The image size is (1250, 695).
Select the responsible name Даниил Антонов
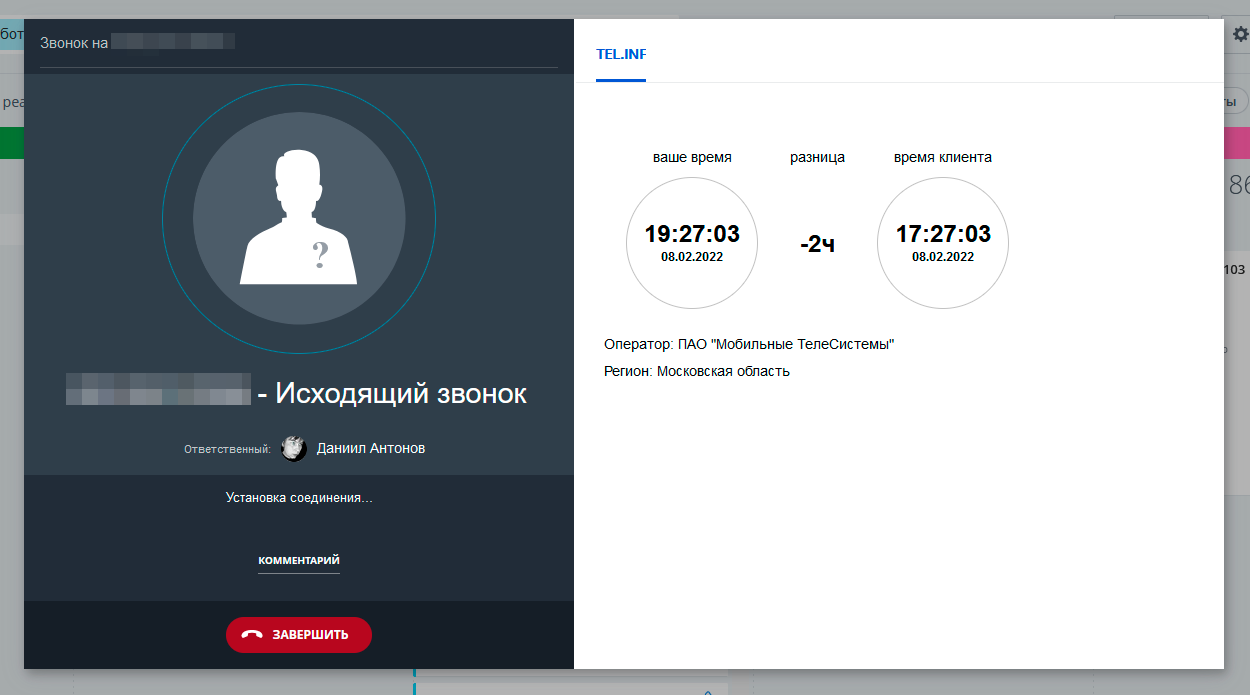tap(371, 449)
